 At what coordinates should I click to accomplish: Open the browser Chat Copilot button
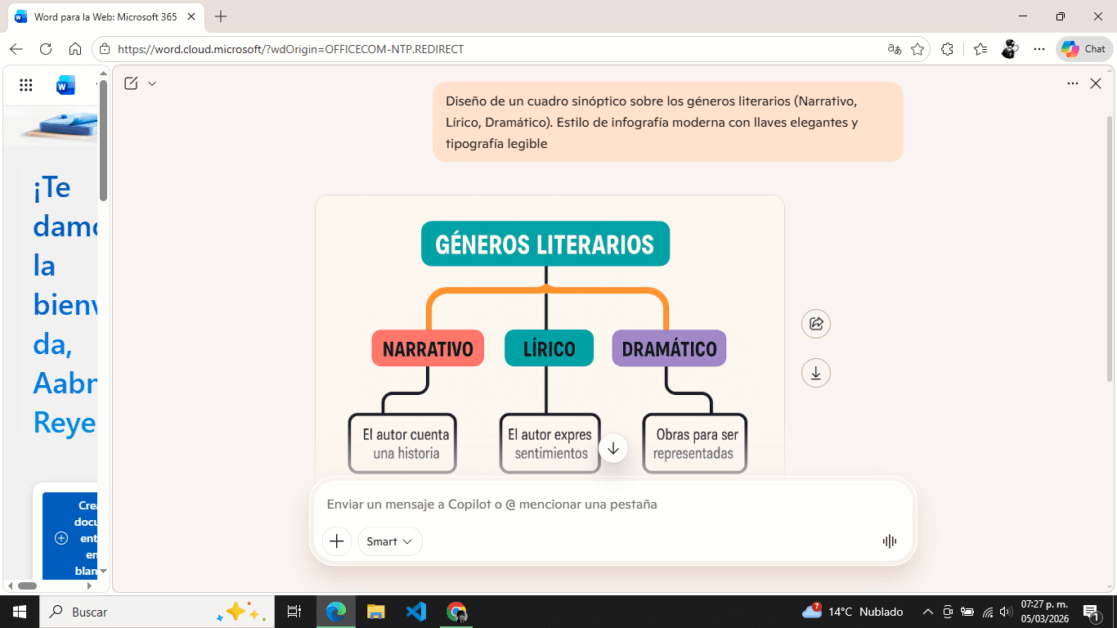click(x=1084, y=49)
